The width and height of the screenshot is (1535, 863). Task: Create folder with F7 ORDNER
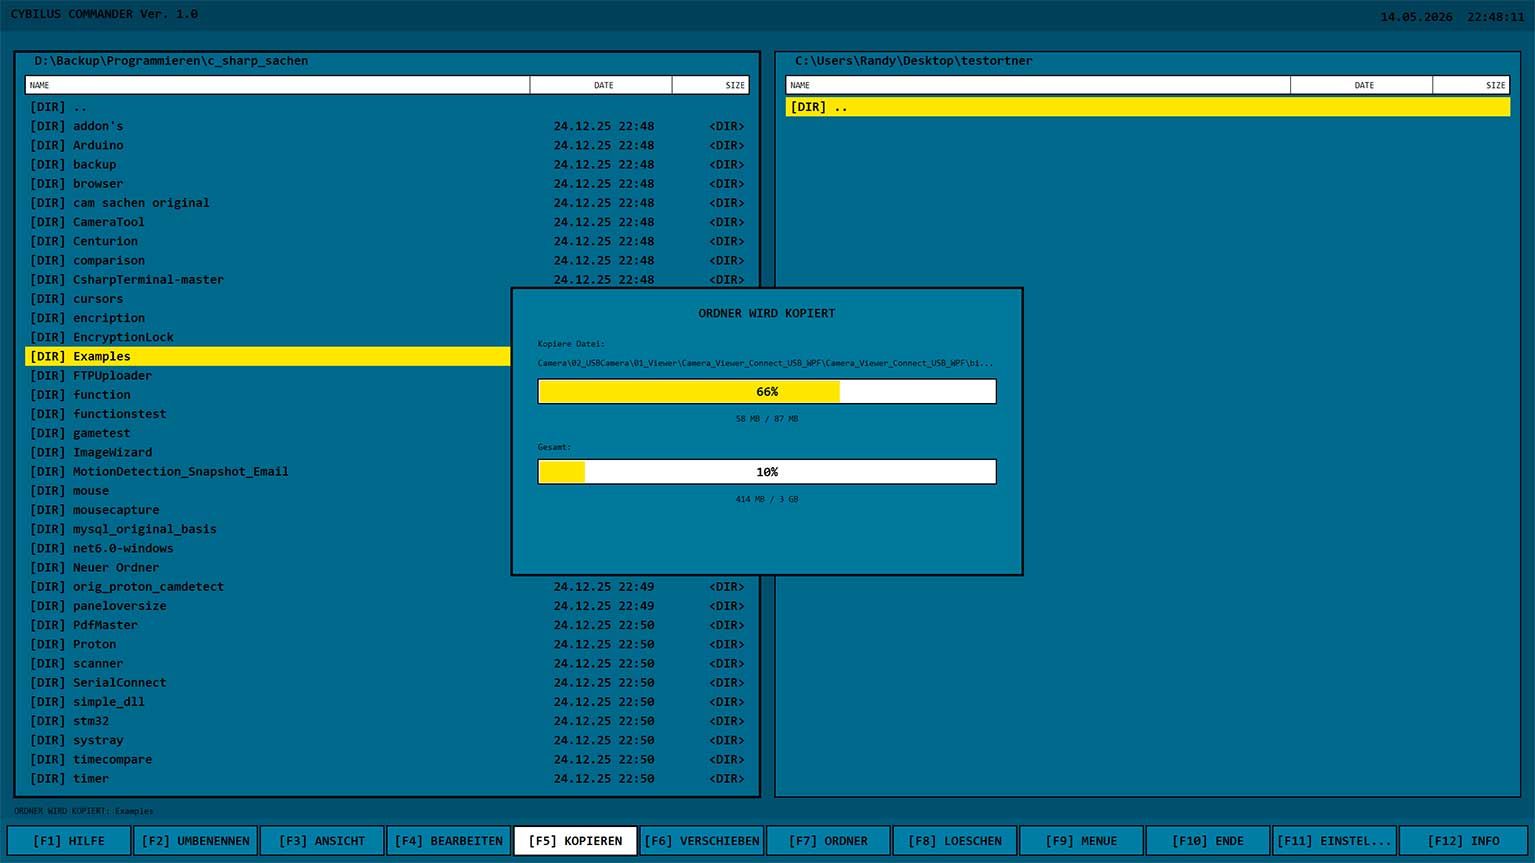(x=828, y=841)
